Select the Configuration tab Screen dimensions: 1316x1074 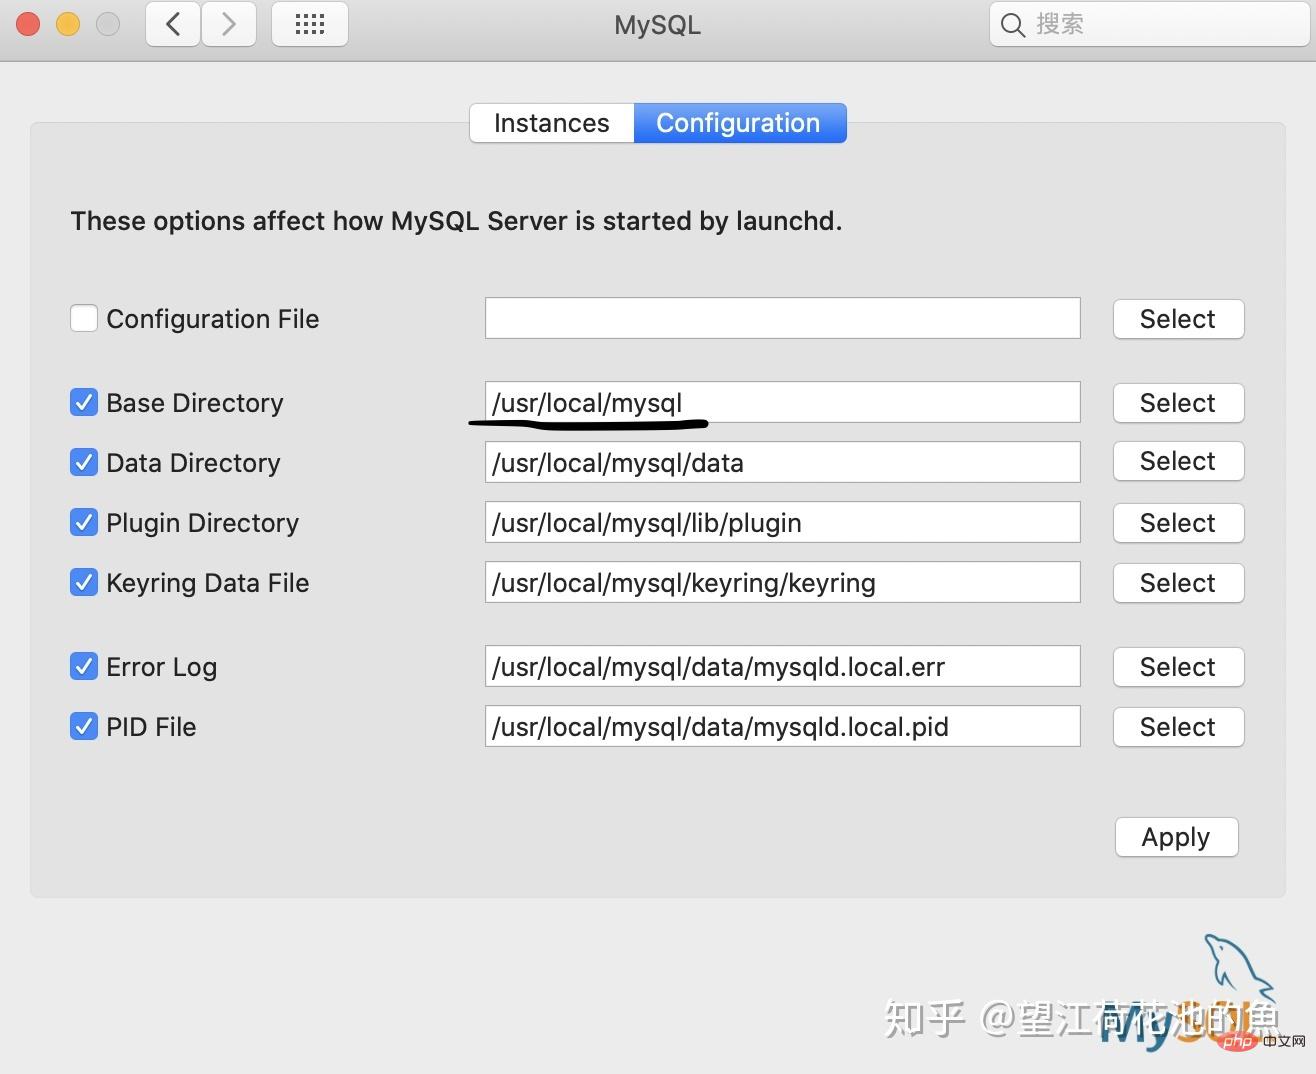pos(739,123)
